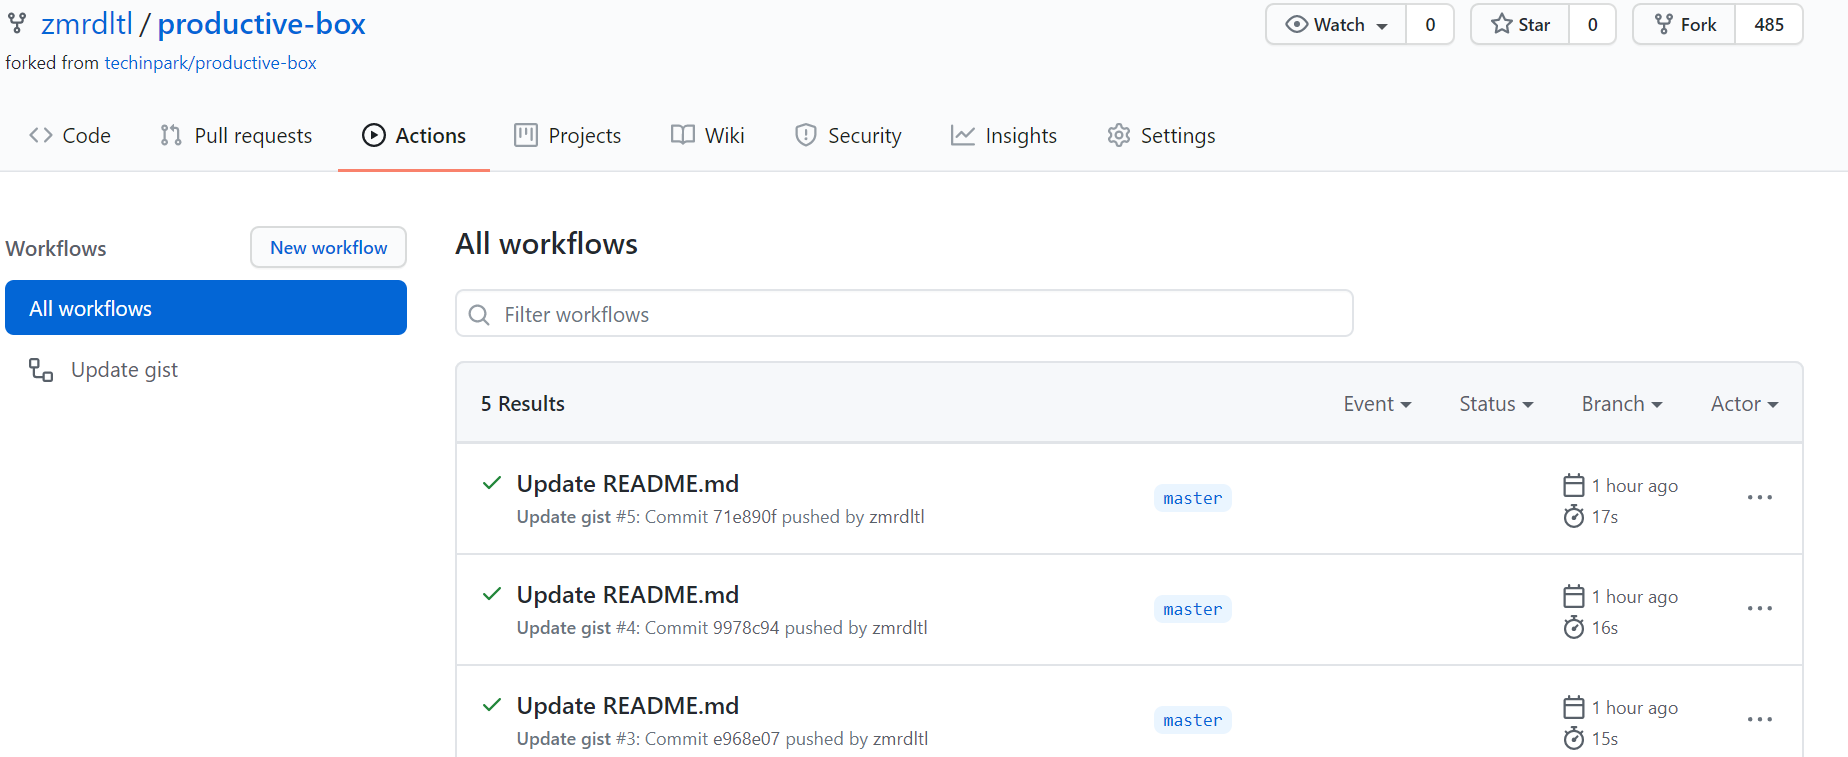Click the master branch label of run #5
Image resolution: width=1848 pixels, height=757 pixels.
point(1192,498)
